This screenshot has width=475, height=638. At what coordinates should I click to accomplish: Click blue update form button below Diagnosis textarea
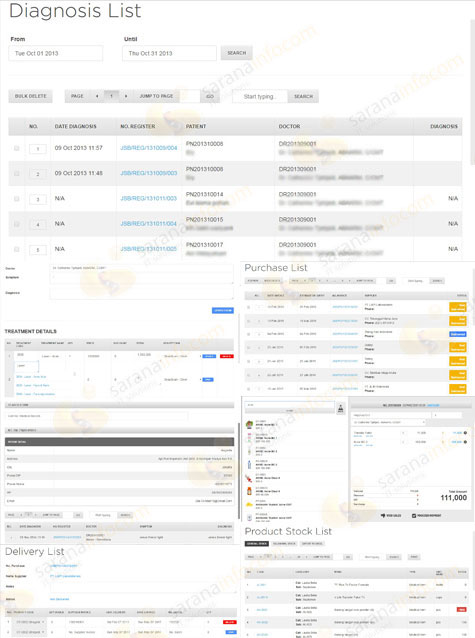coord(223,310)
